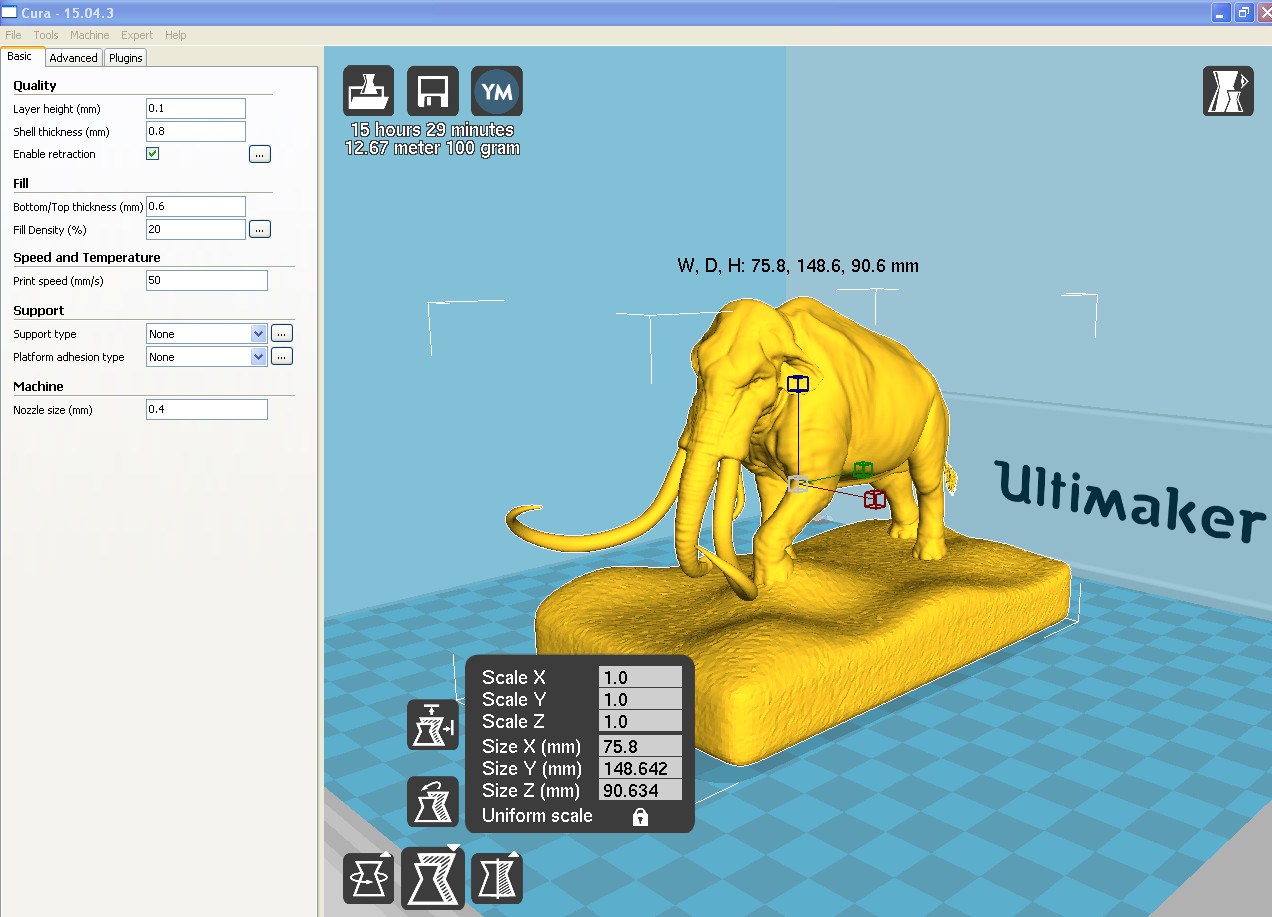Switch to the Advanced tab
This screenshot has height=917, width=1272.
pyautogui.click(x=73, y=57)
